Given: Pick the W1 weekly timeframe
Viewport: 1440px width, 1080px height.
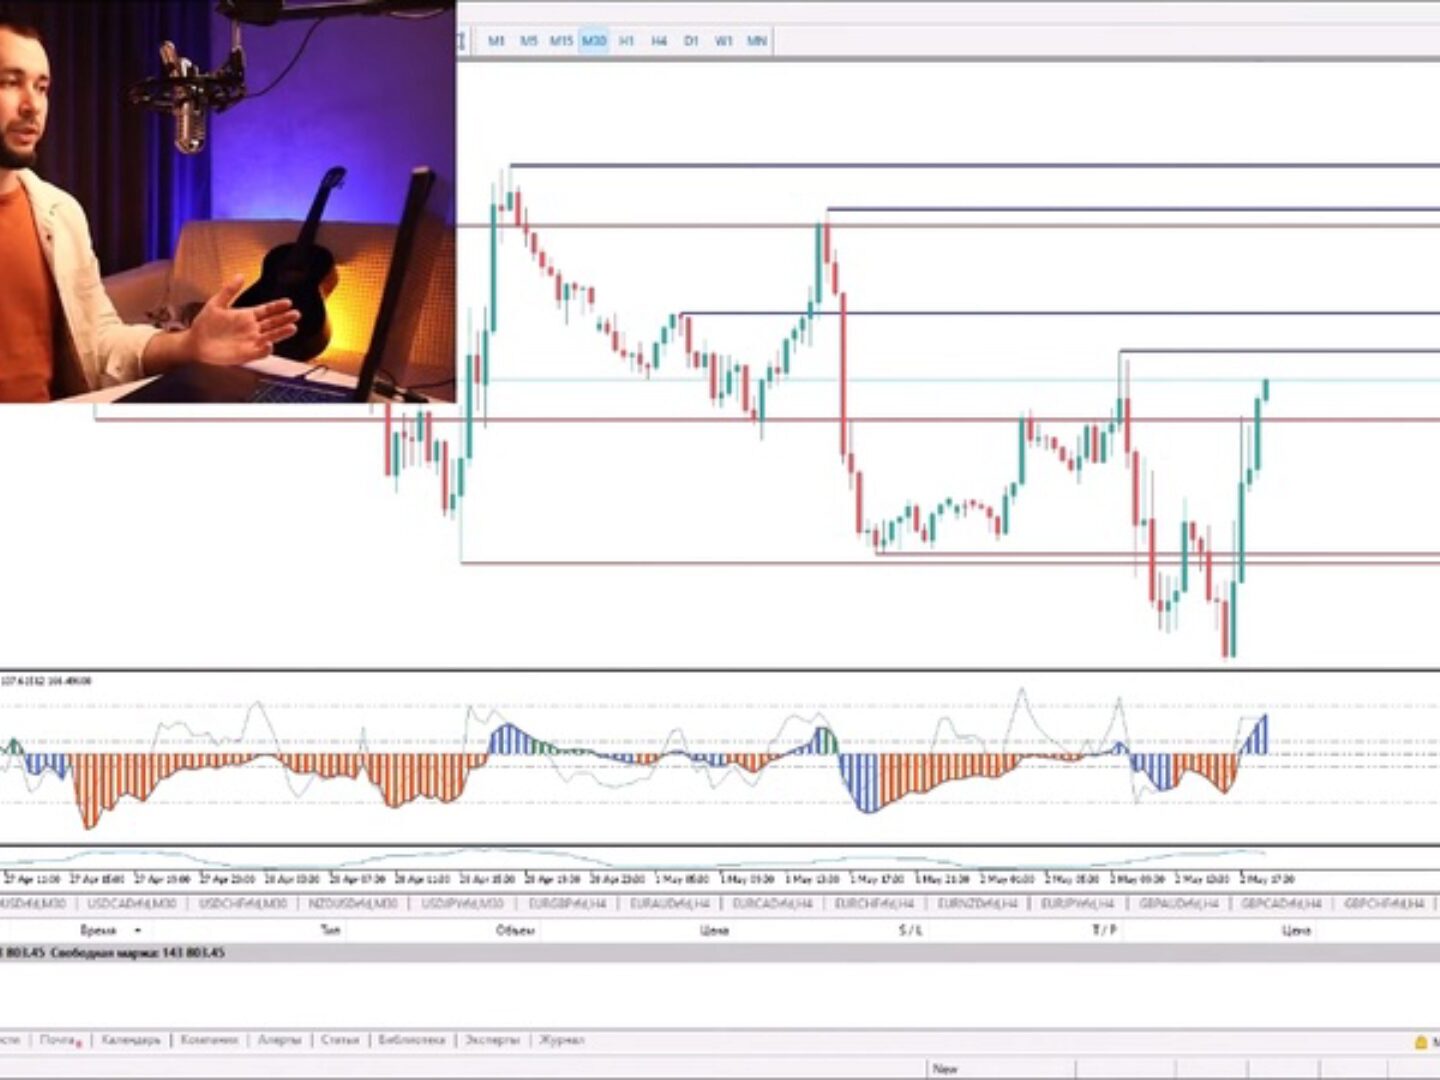Looking at the screenshot, I should pos(723,41).
